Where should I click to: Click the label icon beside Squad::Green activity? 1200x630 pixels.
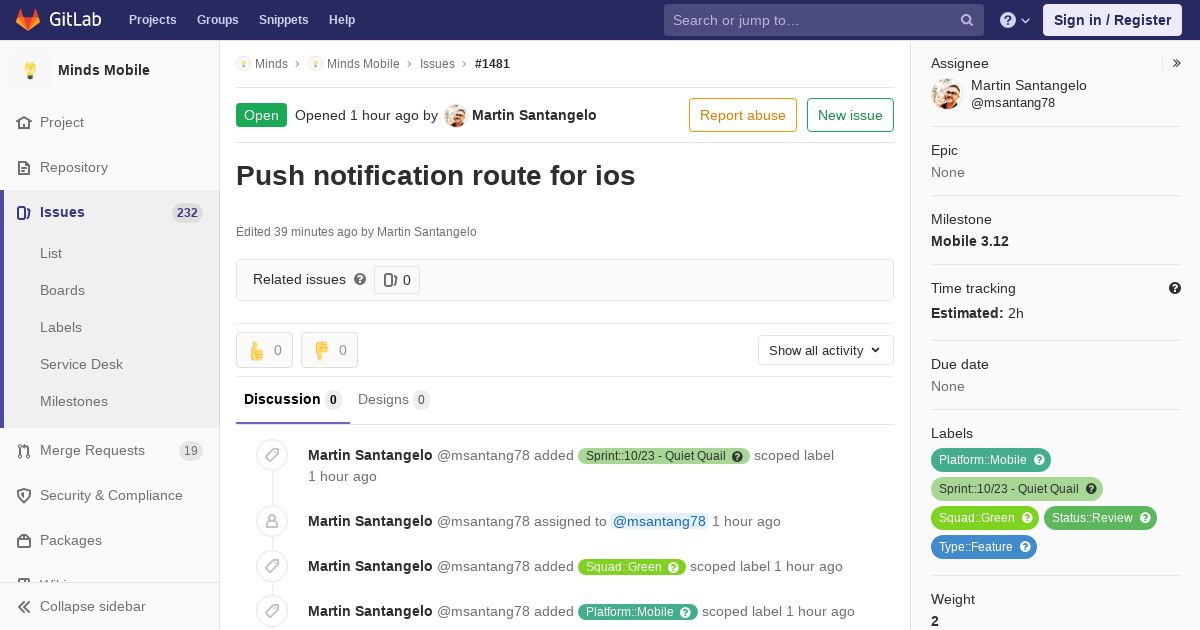click(x=272, y=566)
